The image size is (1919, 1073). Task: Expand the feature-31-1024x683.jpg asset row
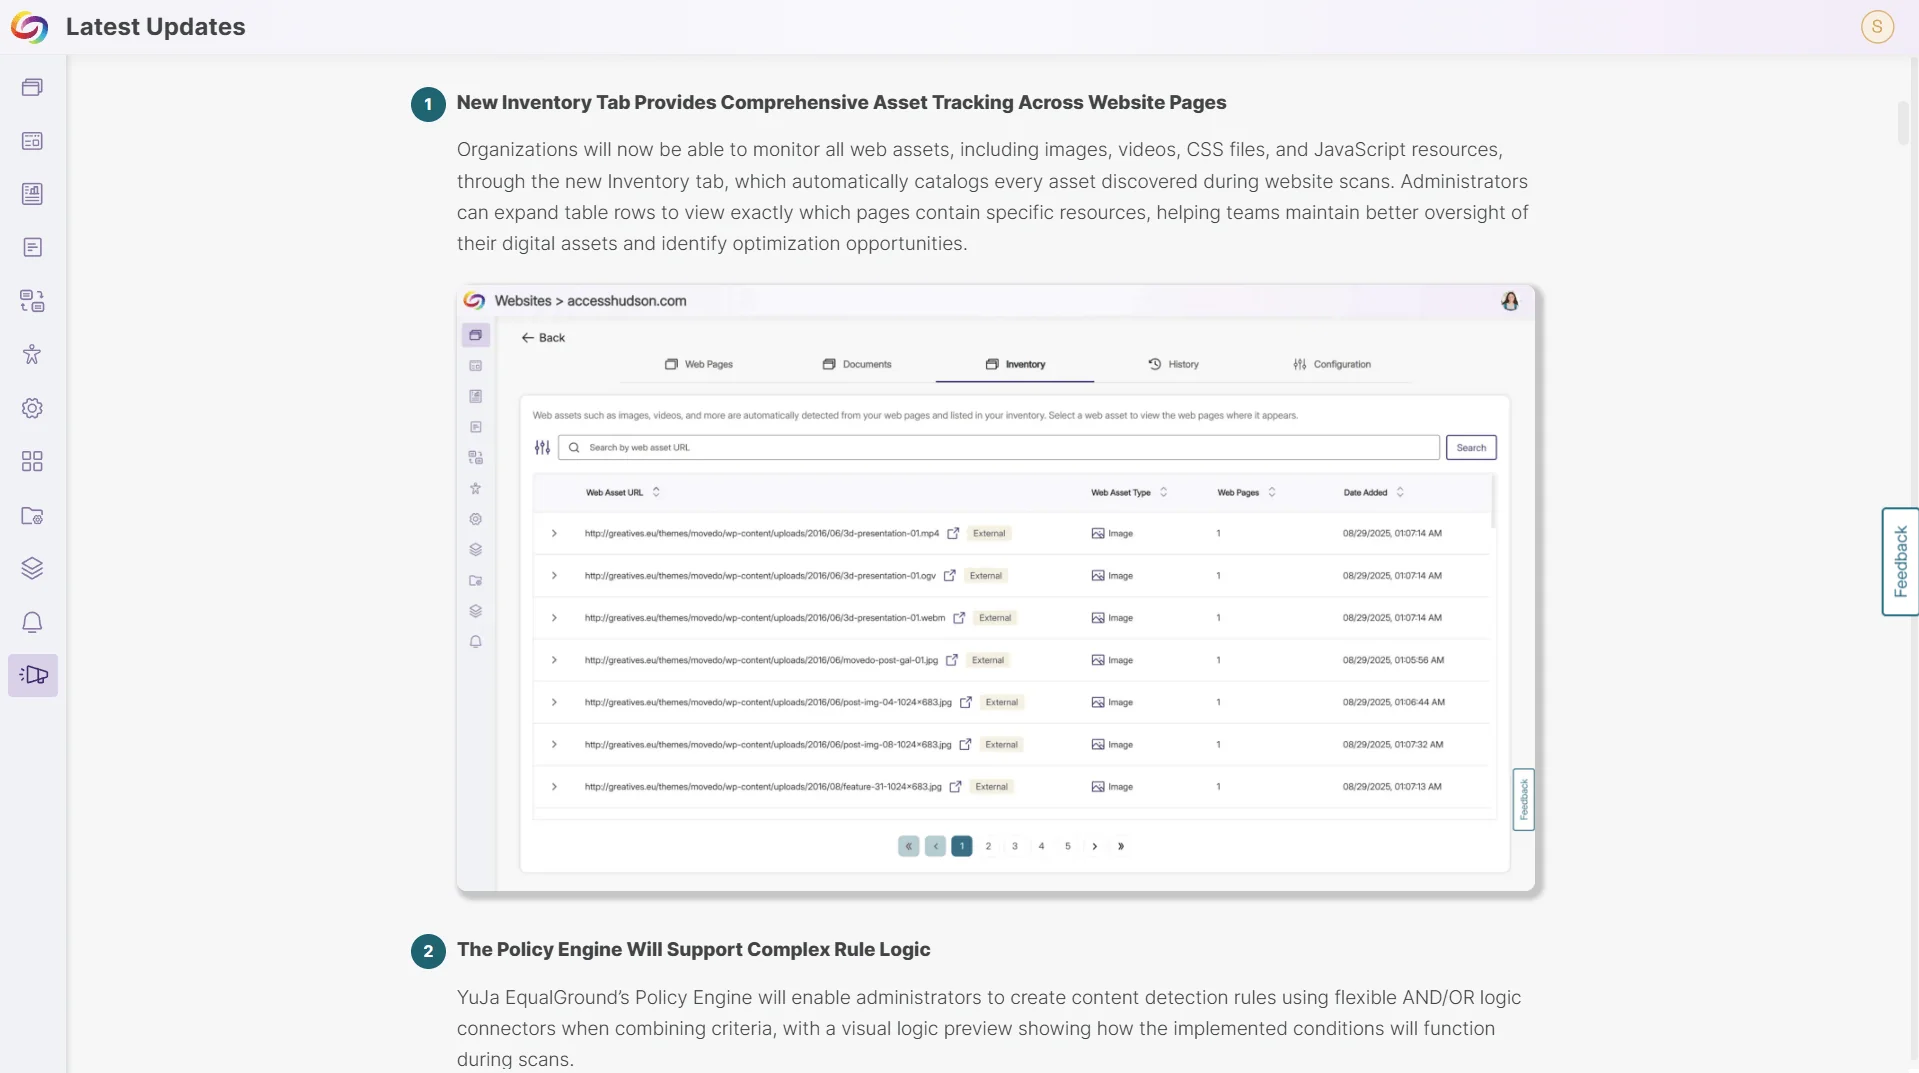coord(554,787)
